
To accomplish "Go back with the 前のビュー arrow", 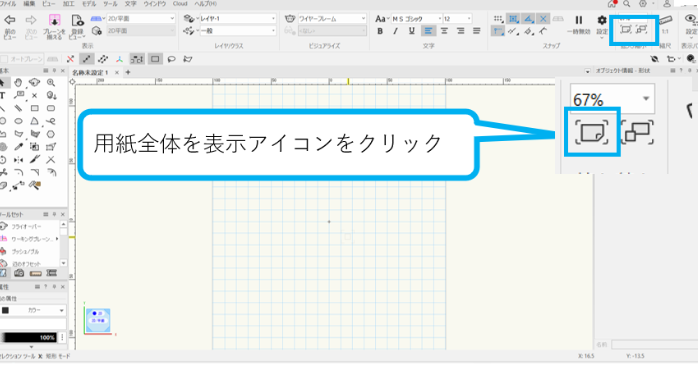I will (9, 20).
